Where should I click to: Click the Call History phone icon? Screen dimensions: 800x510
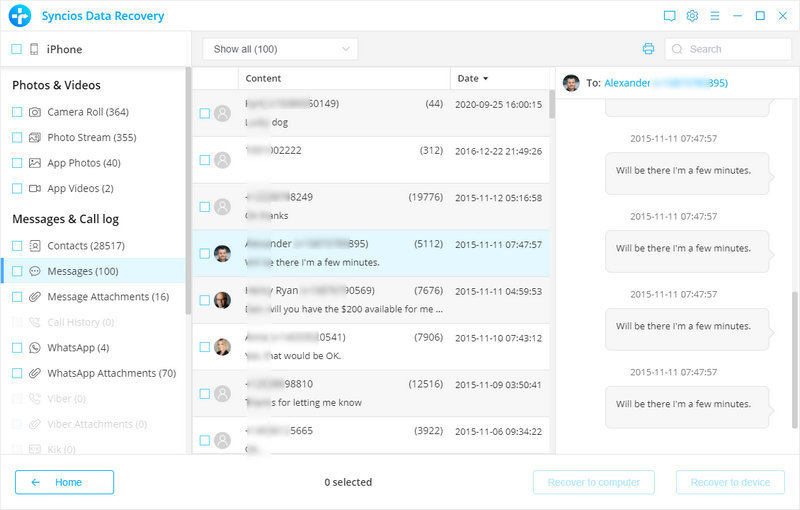click(35, 322)
